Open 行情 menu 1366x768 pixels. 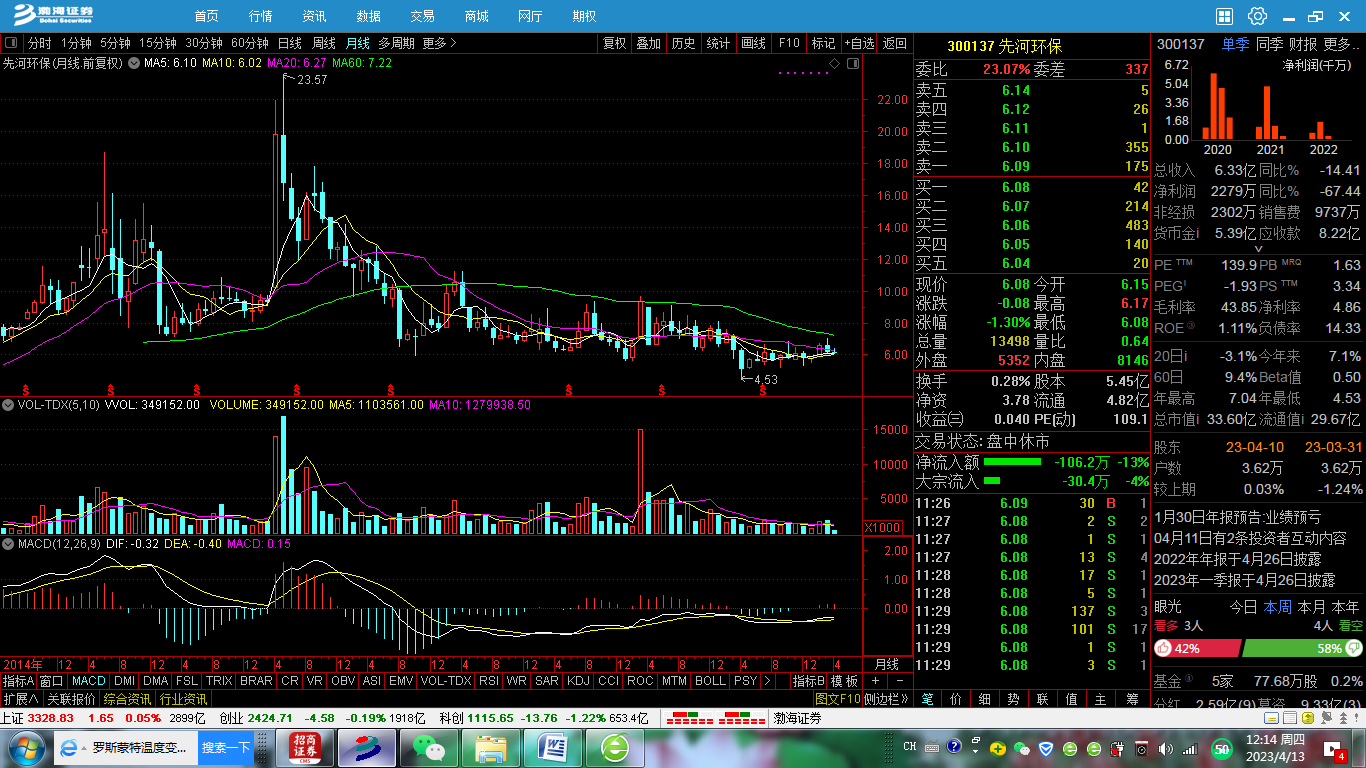coord(260,16)
